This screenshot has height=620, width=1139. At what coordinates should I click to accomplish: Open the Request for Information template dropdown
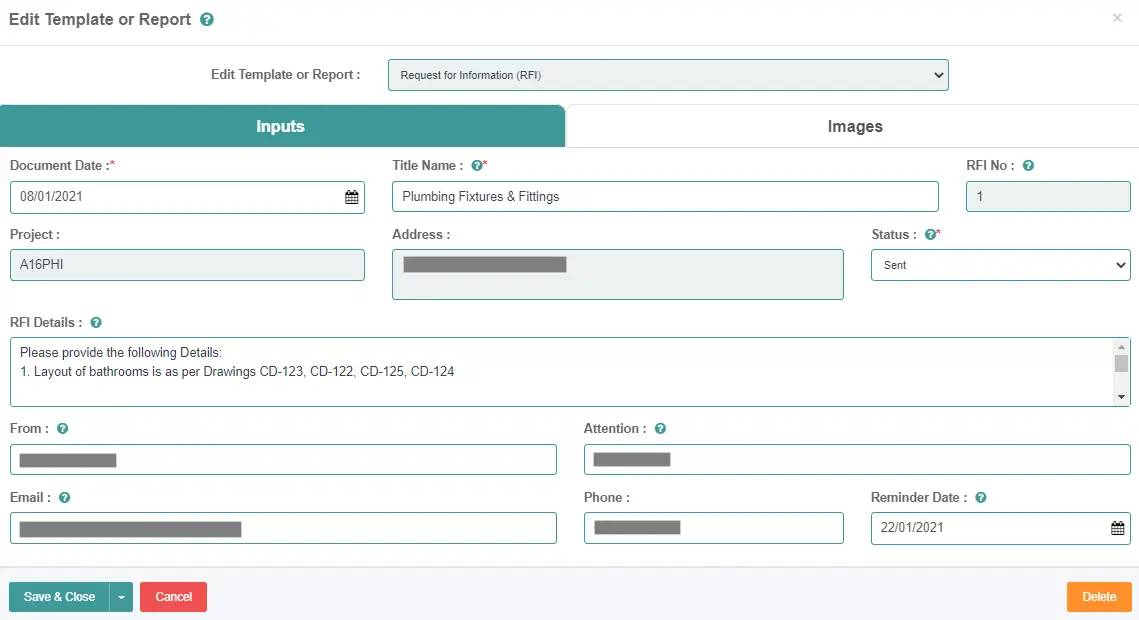[x=668, y=75]
